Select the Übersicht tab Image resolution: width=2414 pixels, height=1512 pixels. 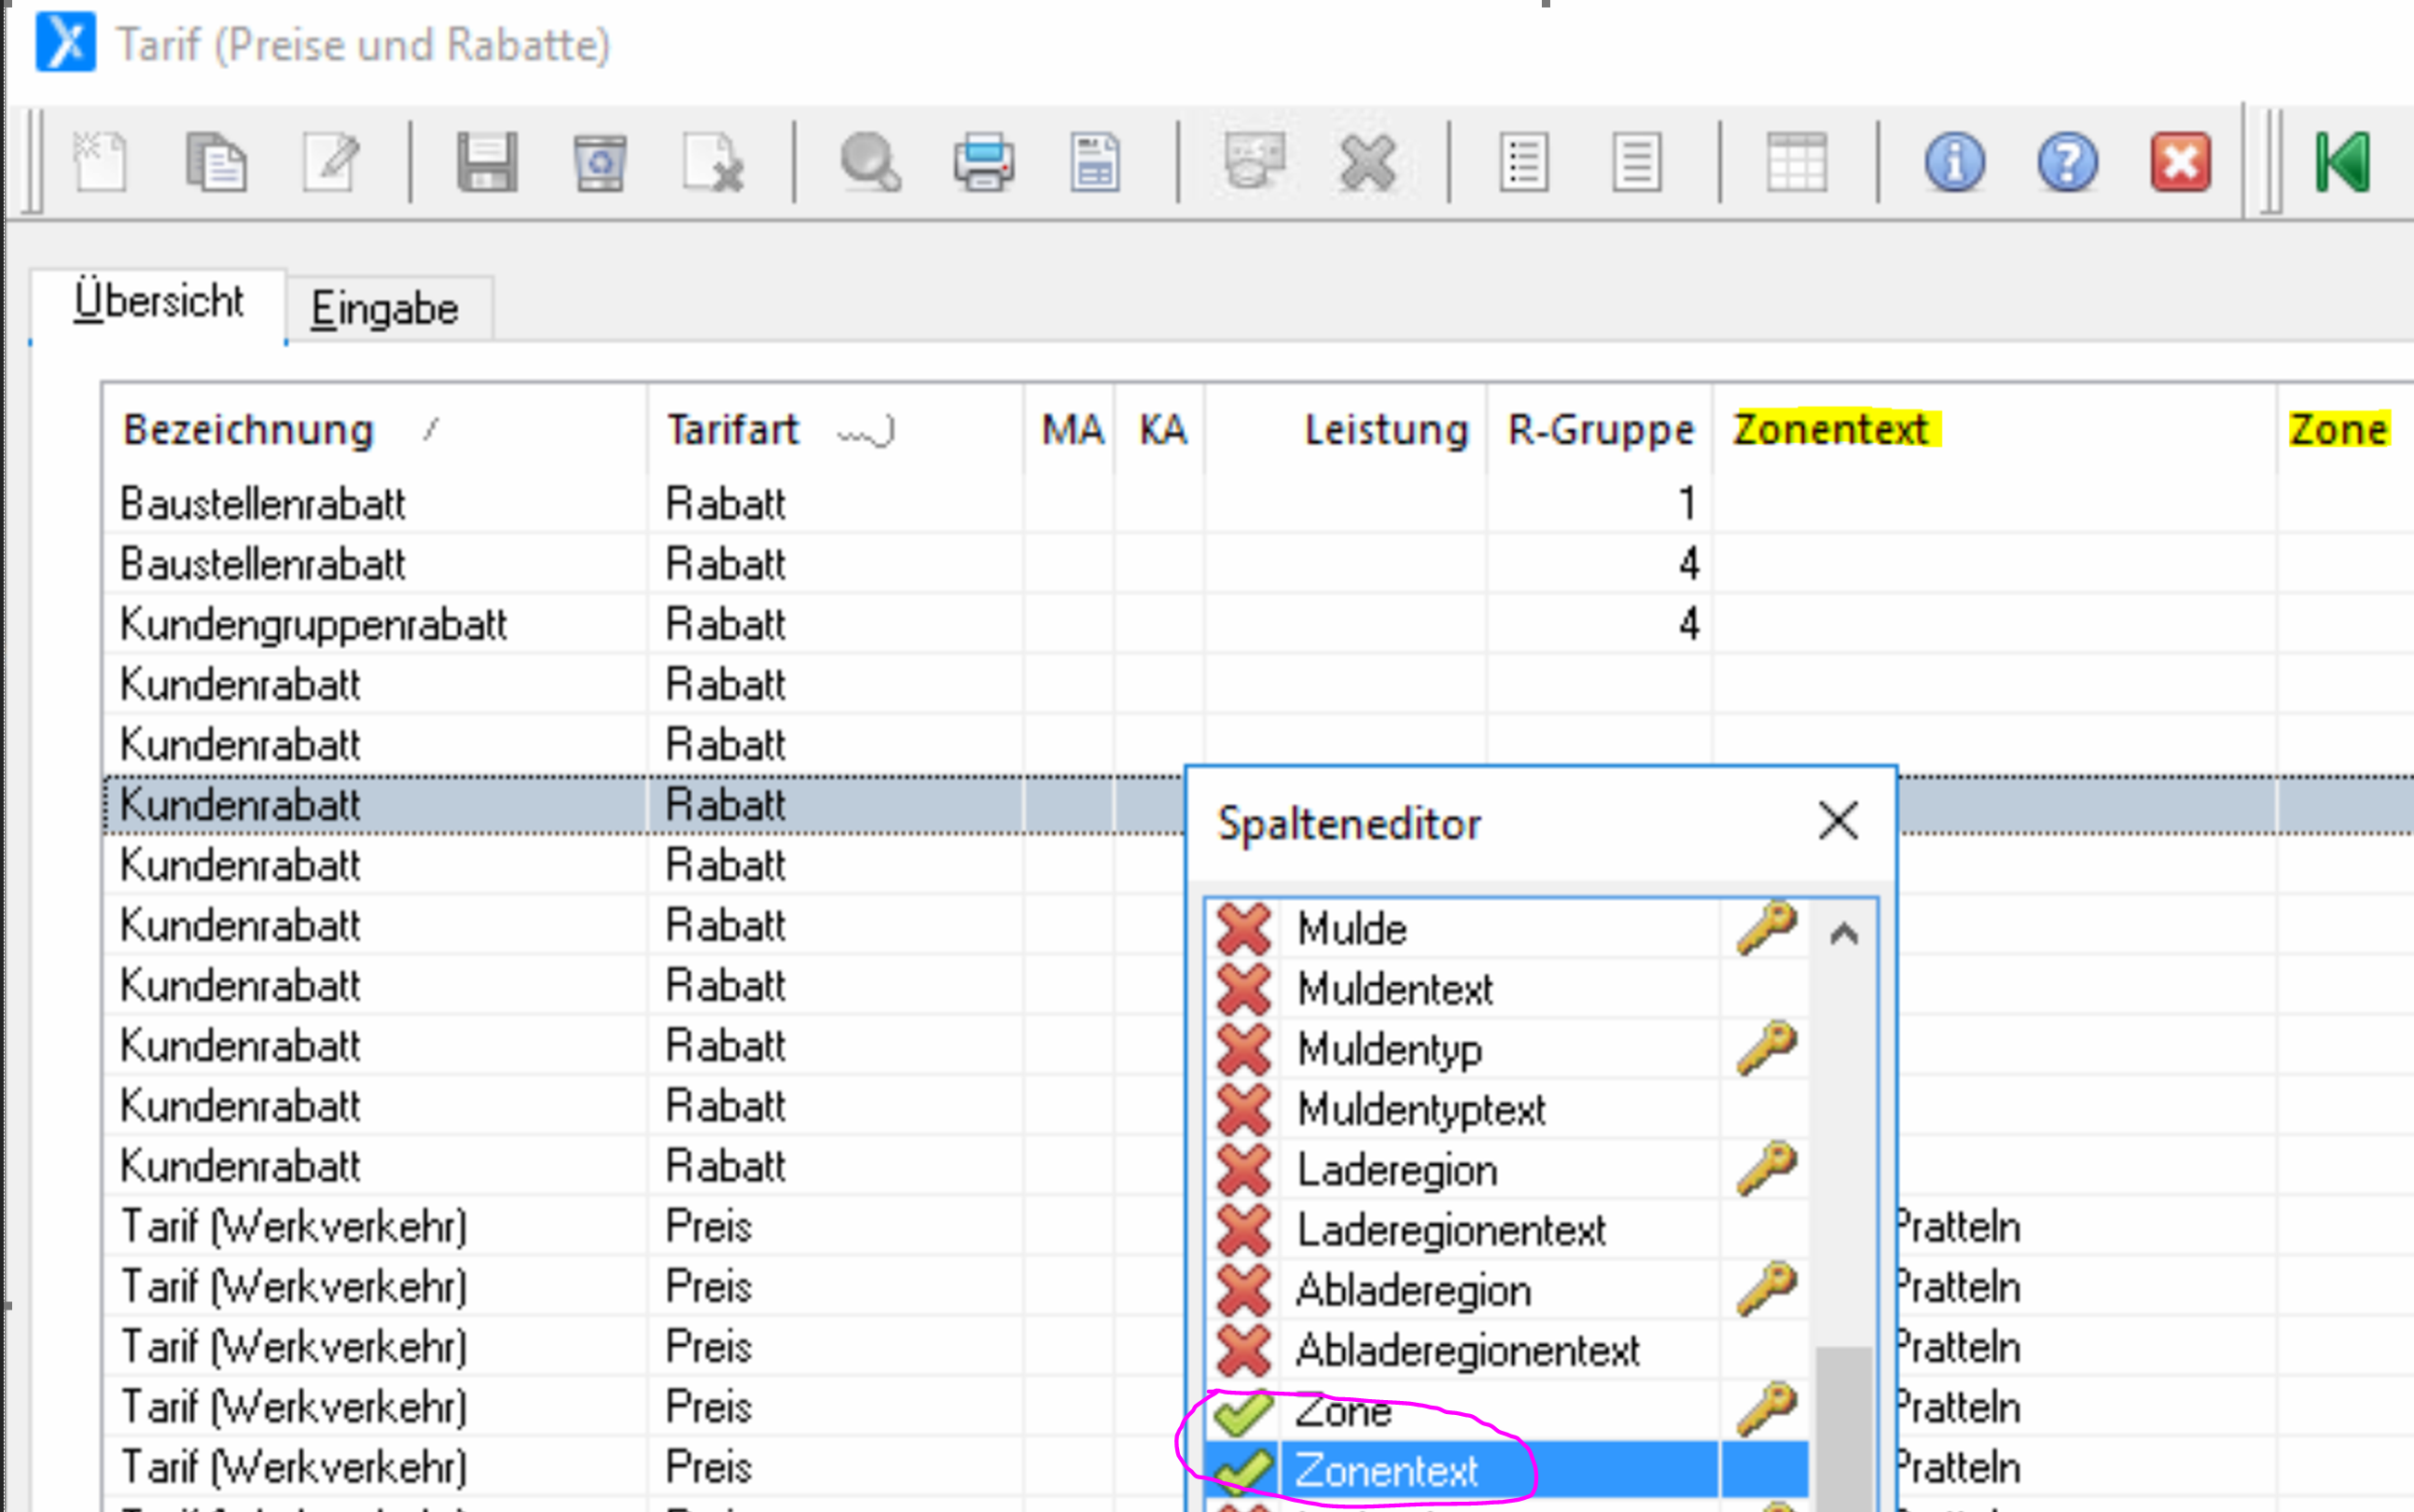(158, 301)
